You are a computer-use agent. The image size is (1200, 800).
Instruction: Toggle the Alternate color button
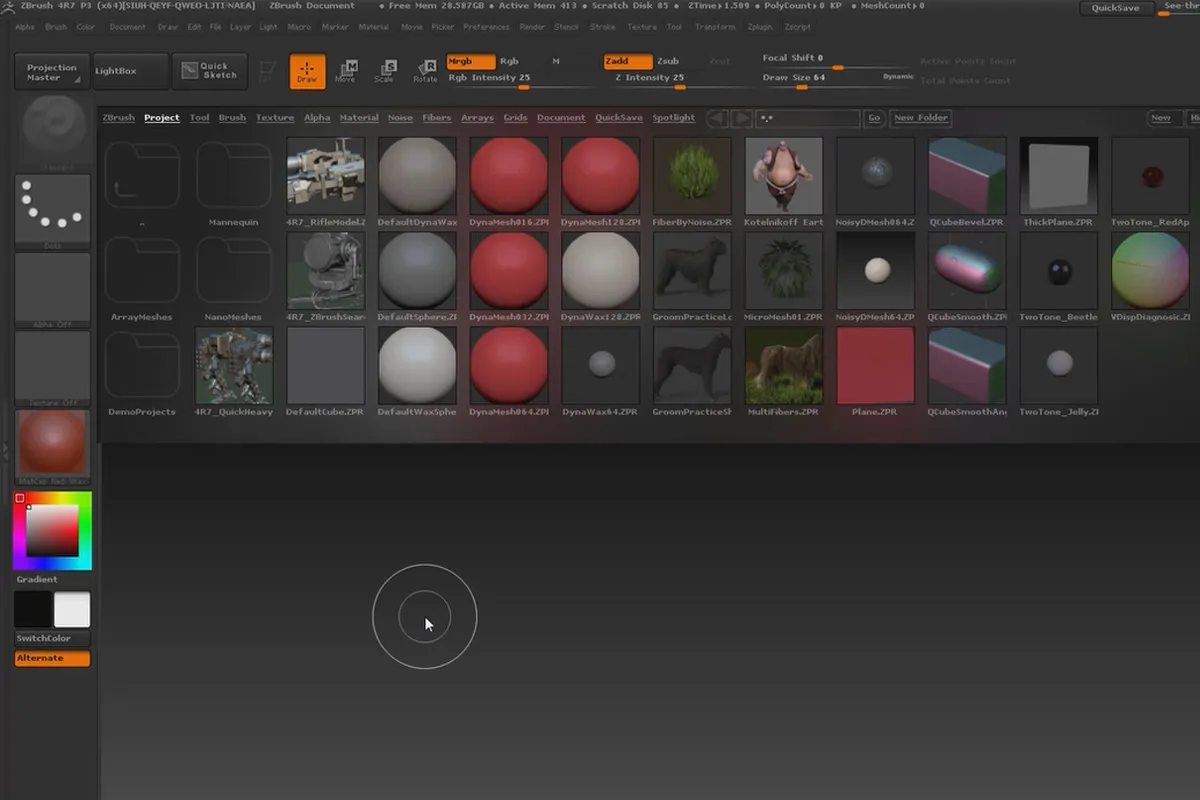pos(53,658)
